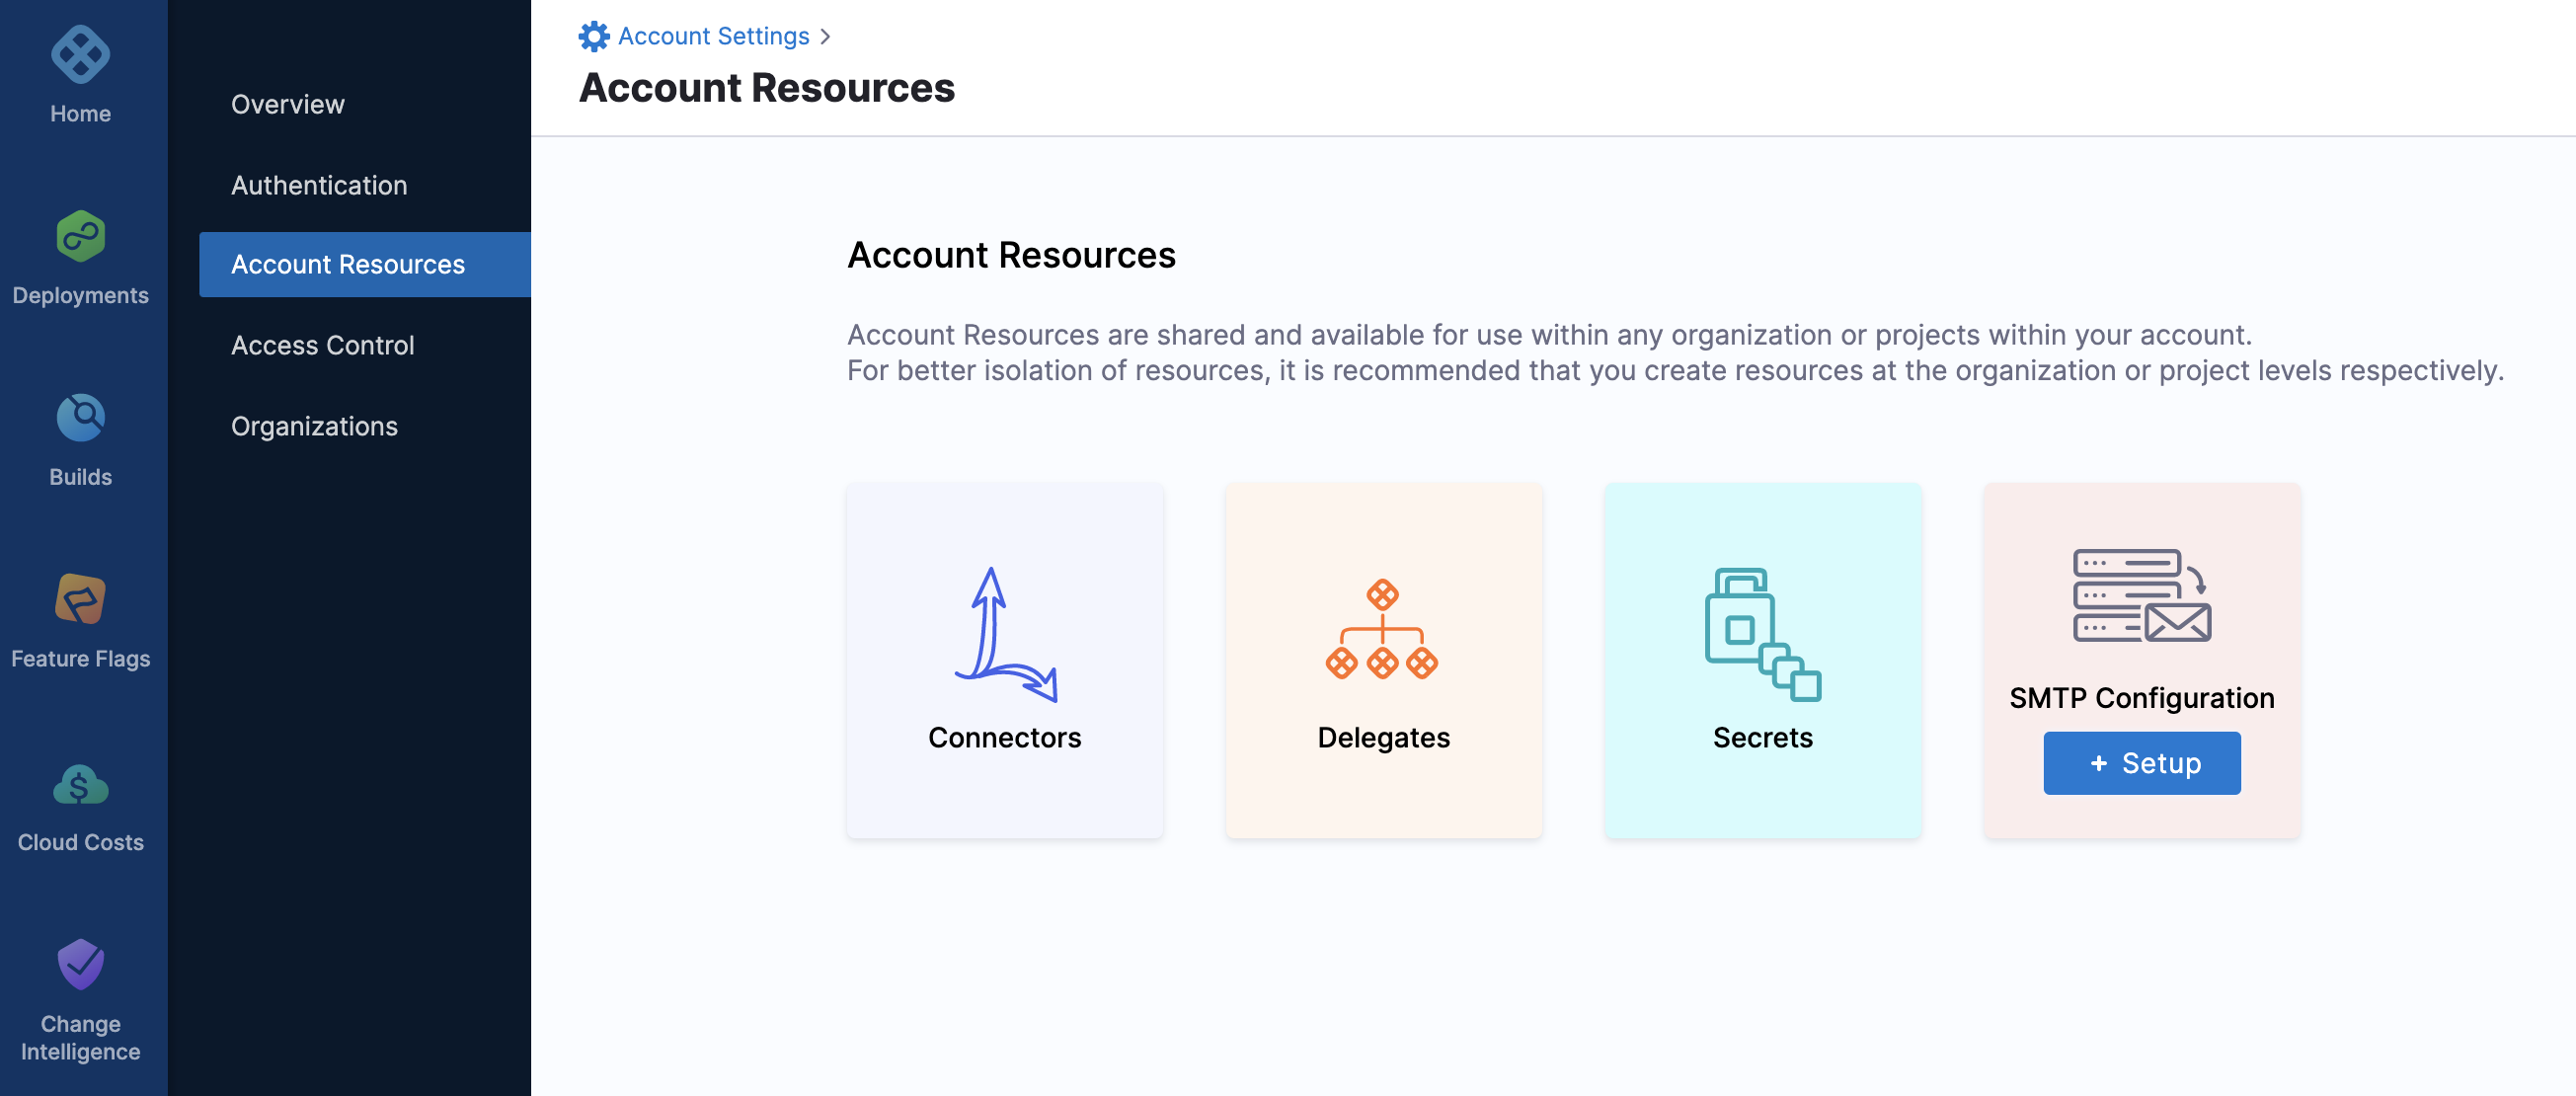Click the Feature Flags label in sidebar
2576x1096 pixels.
click(80, 659)
